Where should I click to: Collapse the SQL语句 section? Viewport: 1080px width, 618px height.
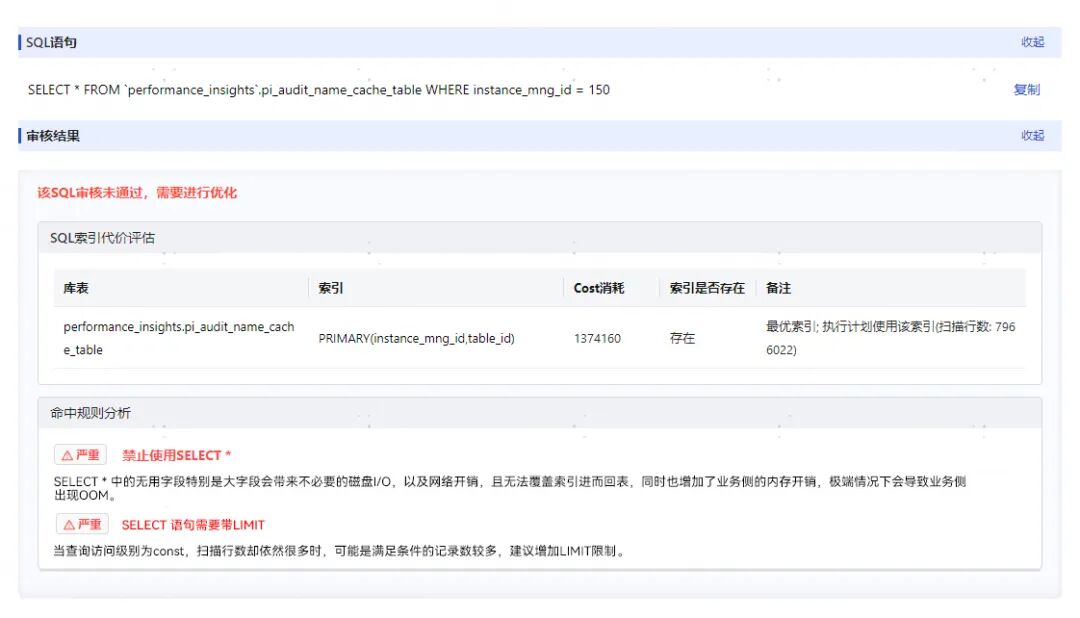click(1032, 42)
